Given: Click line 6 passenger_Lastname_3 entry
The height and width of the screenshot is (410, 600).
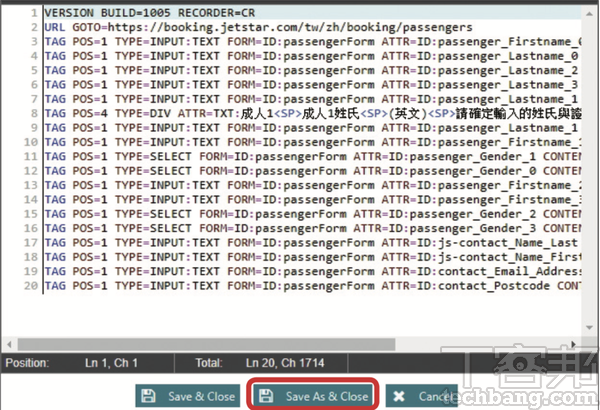Looking at the screenshot, I should (311, 85).
